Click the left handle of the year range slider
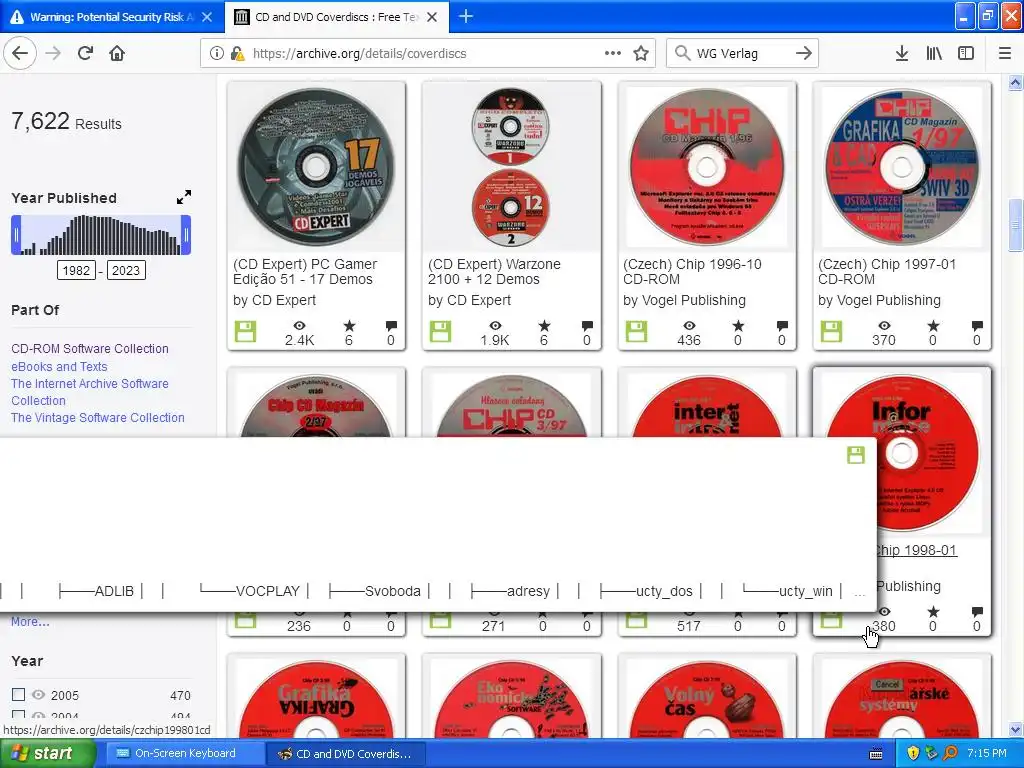Viewport: 1024px width, 768px height. pyautogui.click(x=16, y=235)
